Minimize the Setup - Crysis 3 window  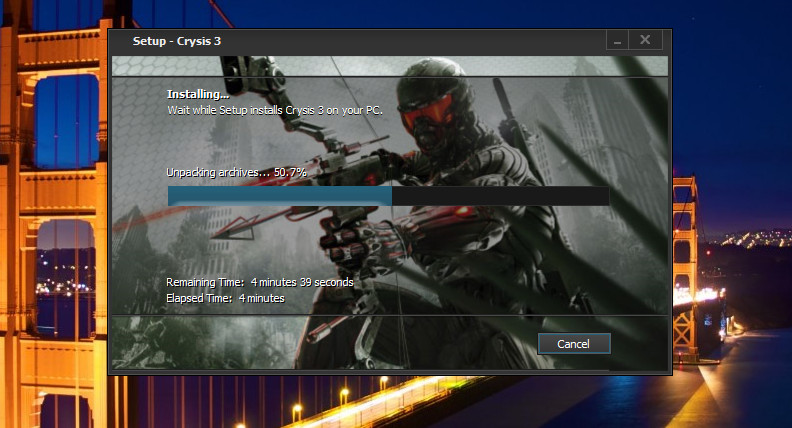[x=617, y=40]
